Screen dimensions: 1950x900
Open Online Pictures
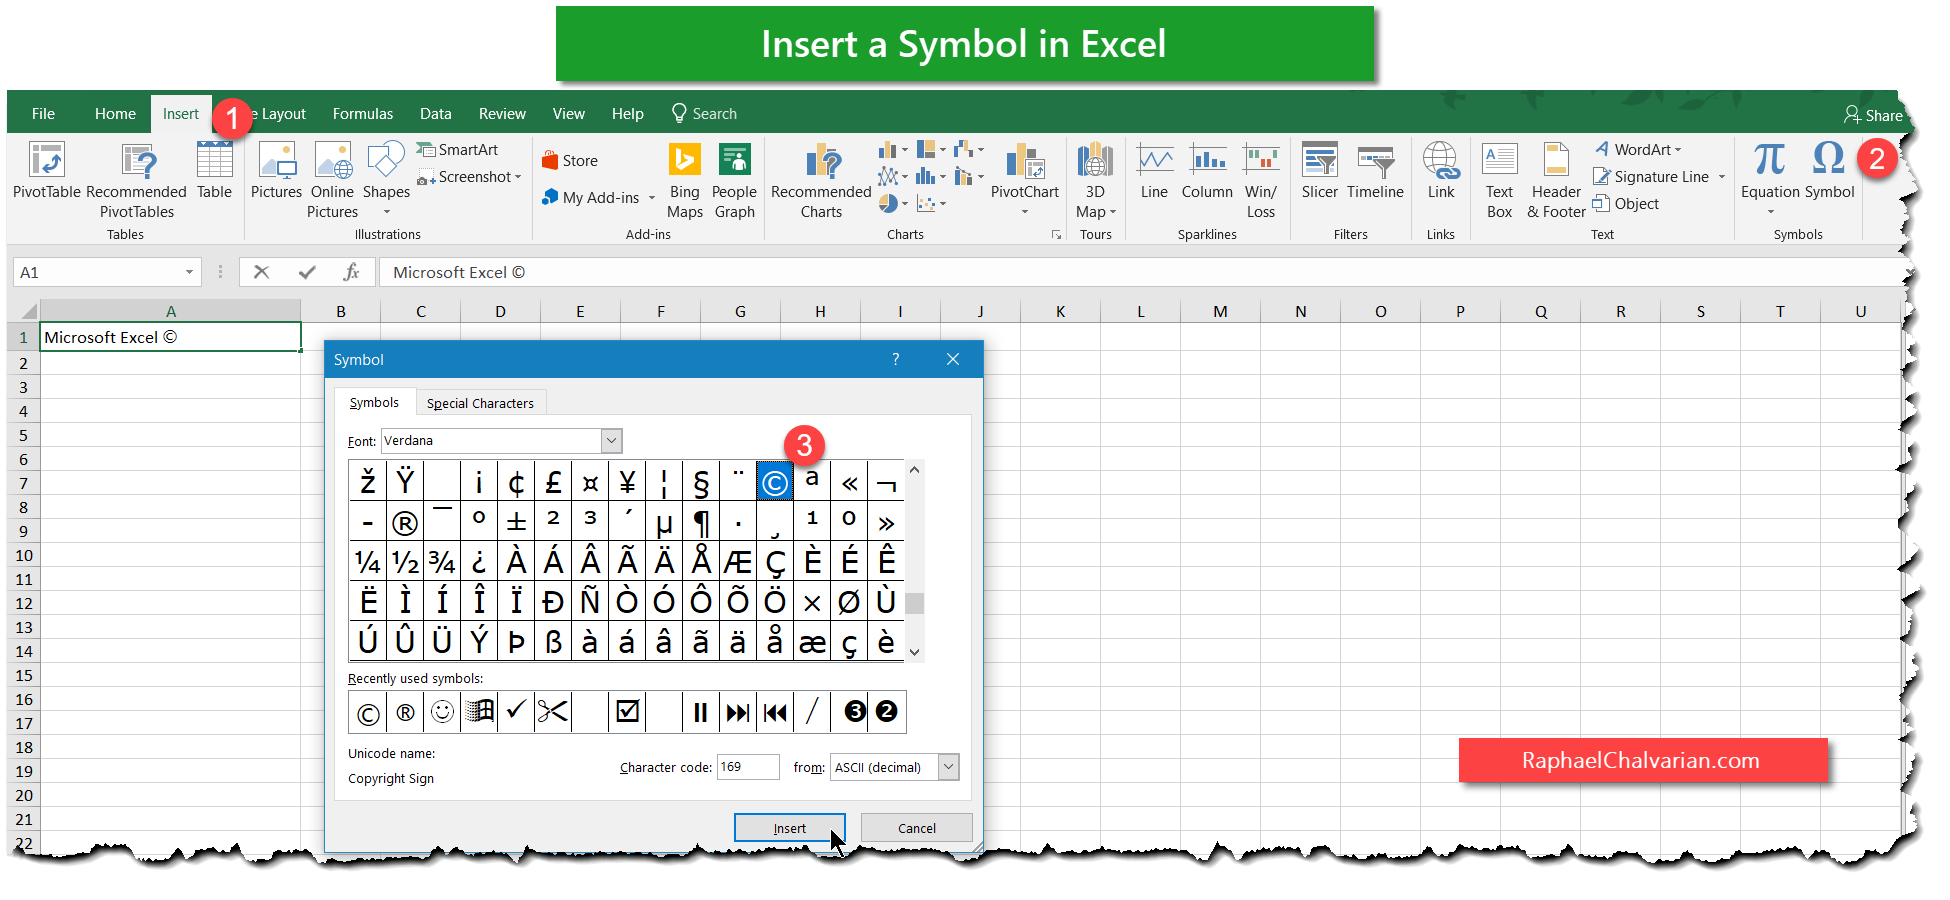333,180
